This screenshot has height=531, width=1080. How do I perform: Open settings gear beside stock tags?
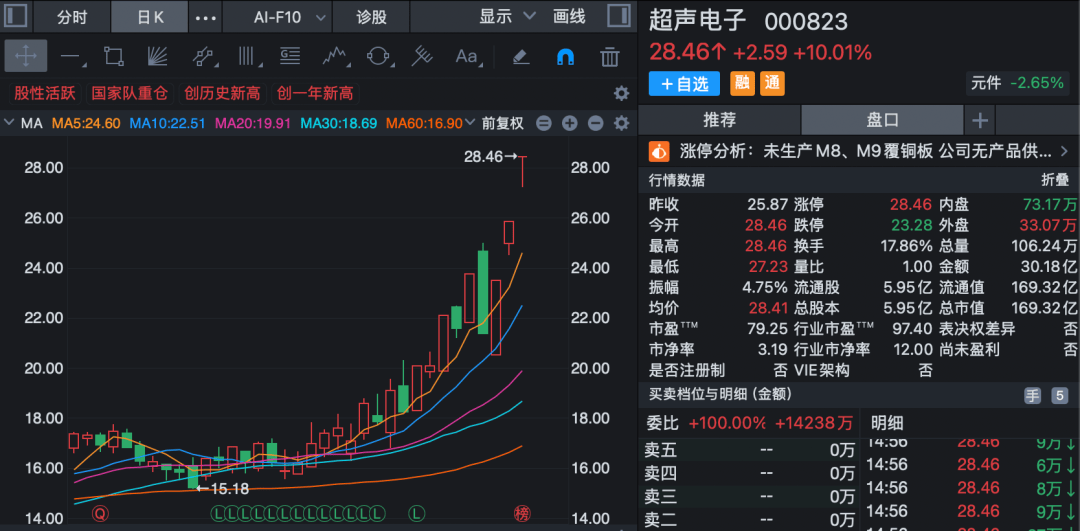click(x=621, y=94)
